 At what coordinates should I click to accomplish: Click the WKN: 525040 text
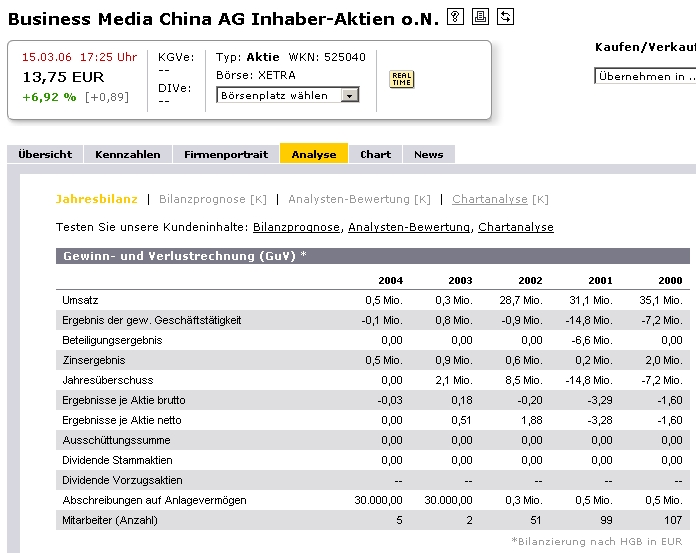coord(327,57)
